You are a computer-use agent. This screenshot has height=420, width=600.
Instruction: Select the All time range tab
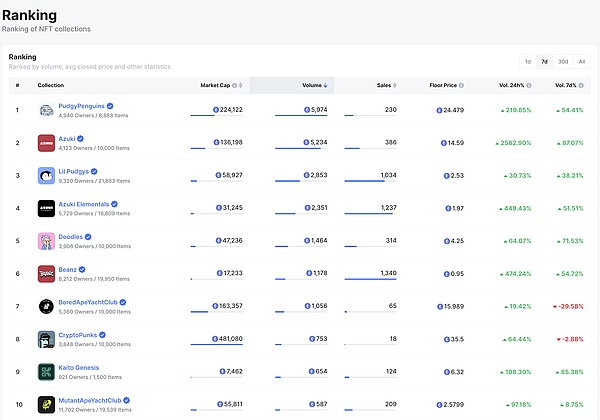point(582,62)
